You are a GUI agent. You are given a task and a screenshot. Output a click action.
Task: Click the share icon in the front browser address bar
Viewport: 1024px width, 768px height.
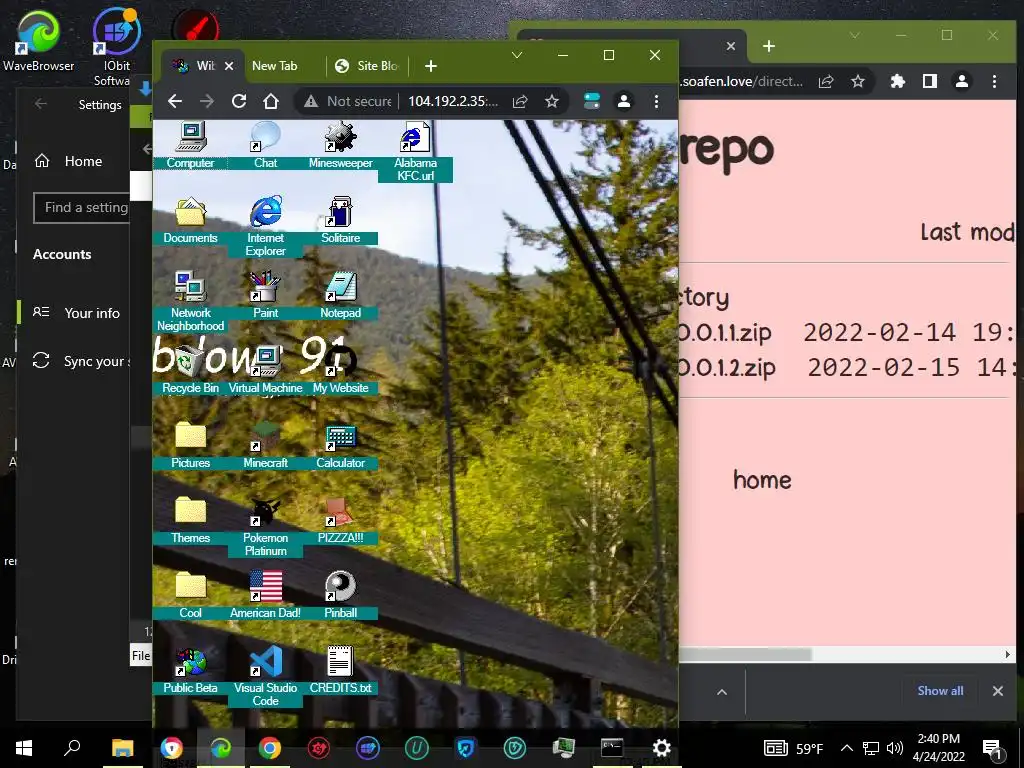520,101
